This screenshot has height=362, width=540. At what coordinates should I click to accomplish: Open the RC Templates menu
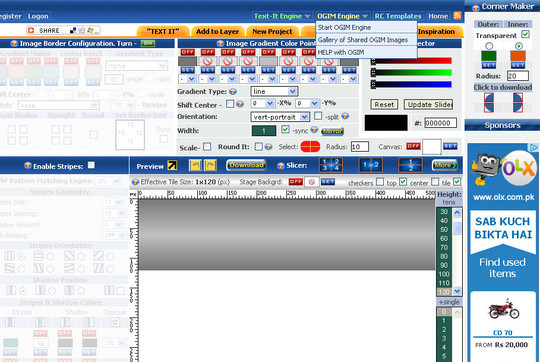tap(398, 16)
